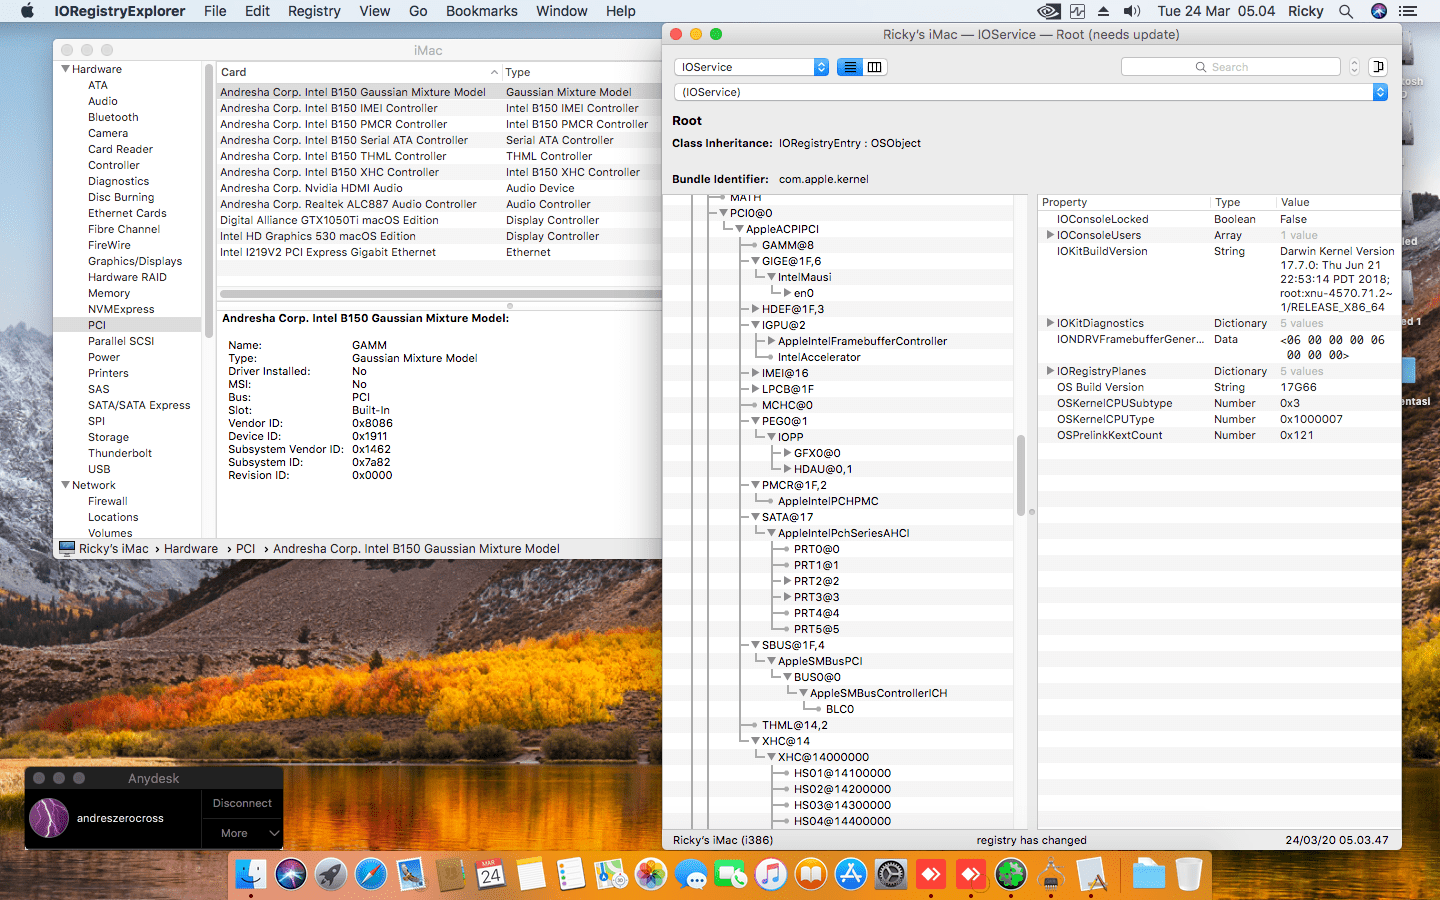Open App Store from the dock
Screen dimensions: 1440x900
click(x=851, y=875)
